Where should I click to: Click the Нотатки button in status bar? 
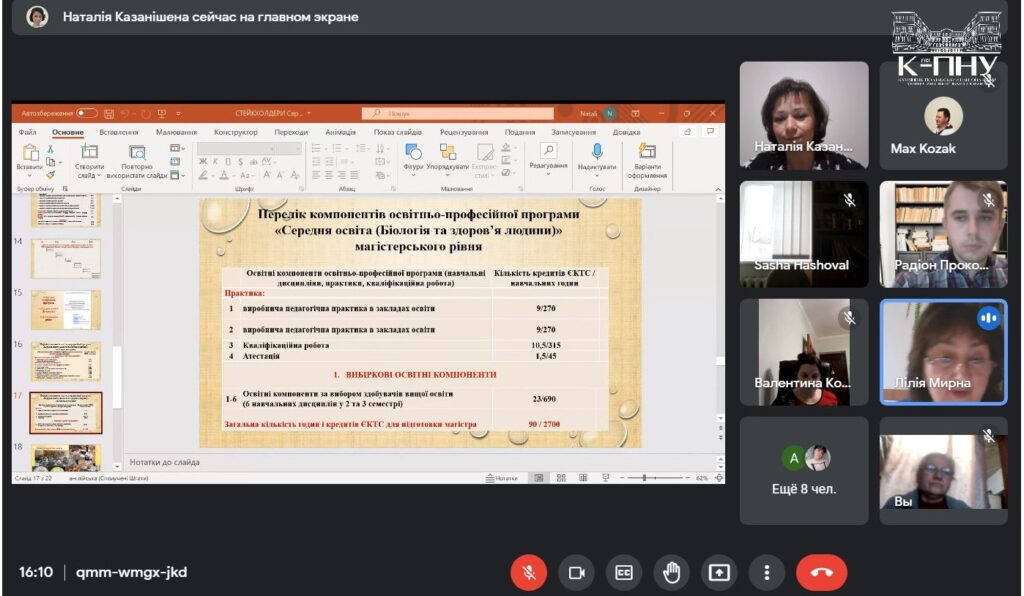(x=501, y=478)
